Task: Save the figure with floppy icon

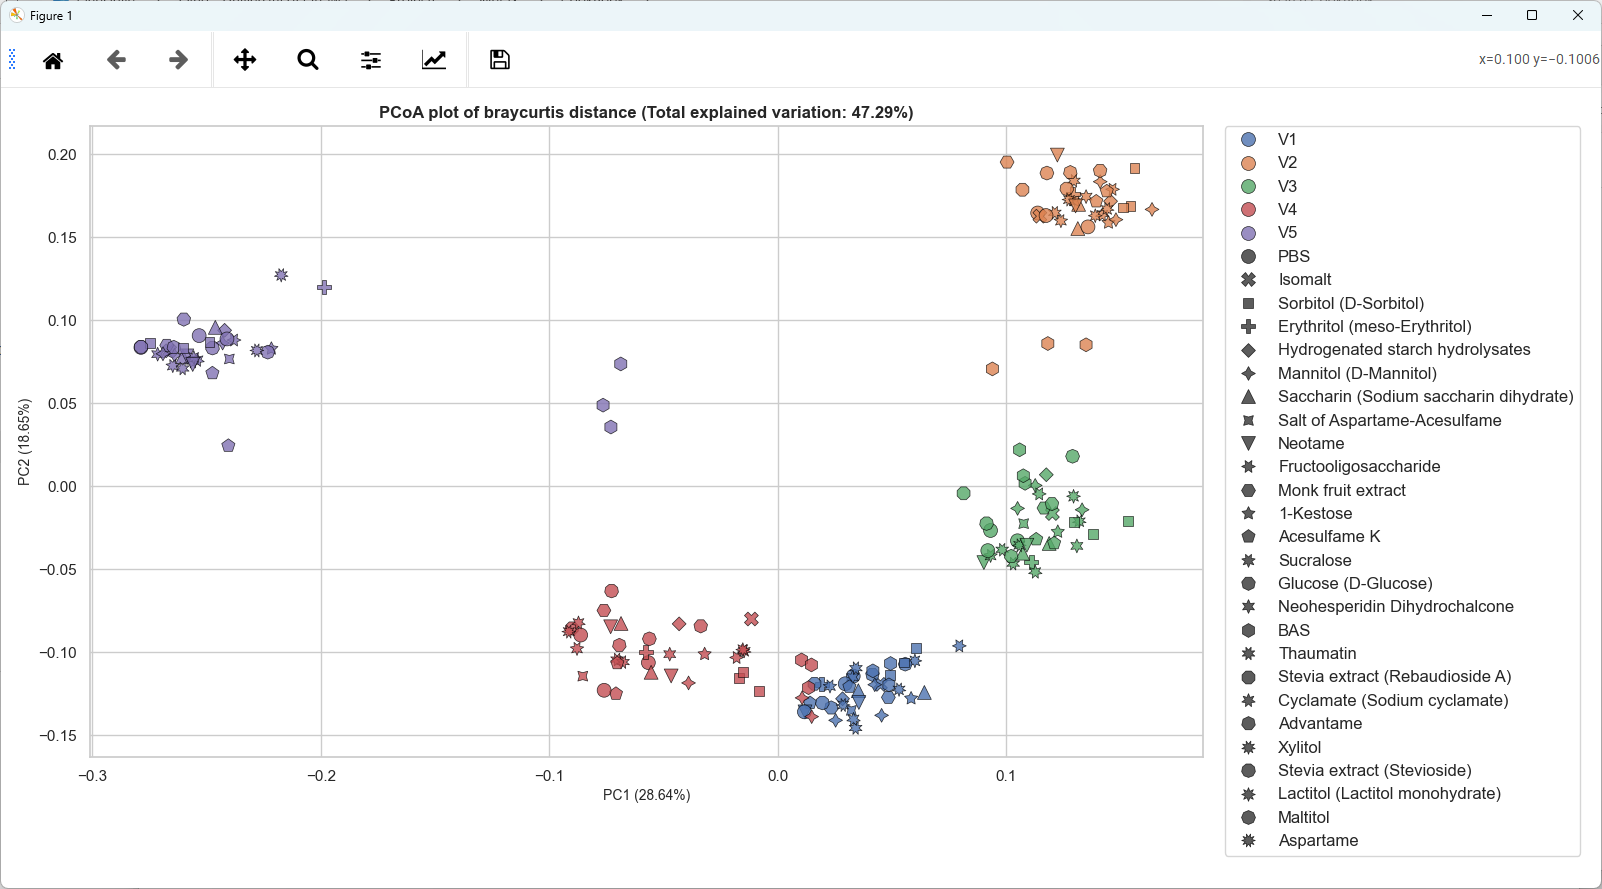Action: pos(500,60)
